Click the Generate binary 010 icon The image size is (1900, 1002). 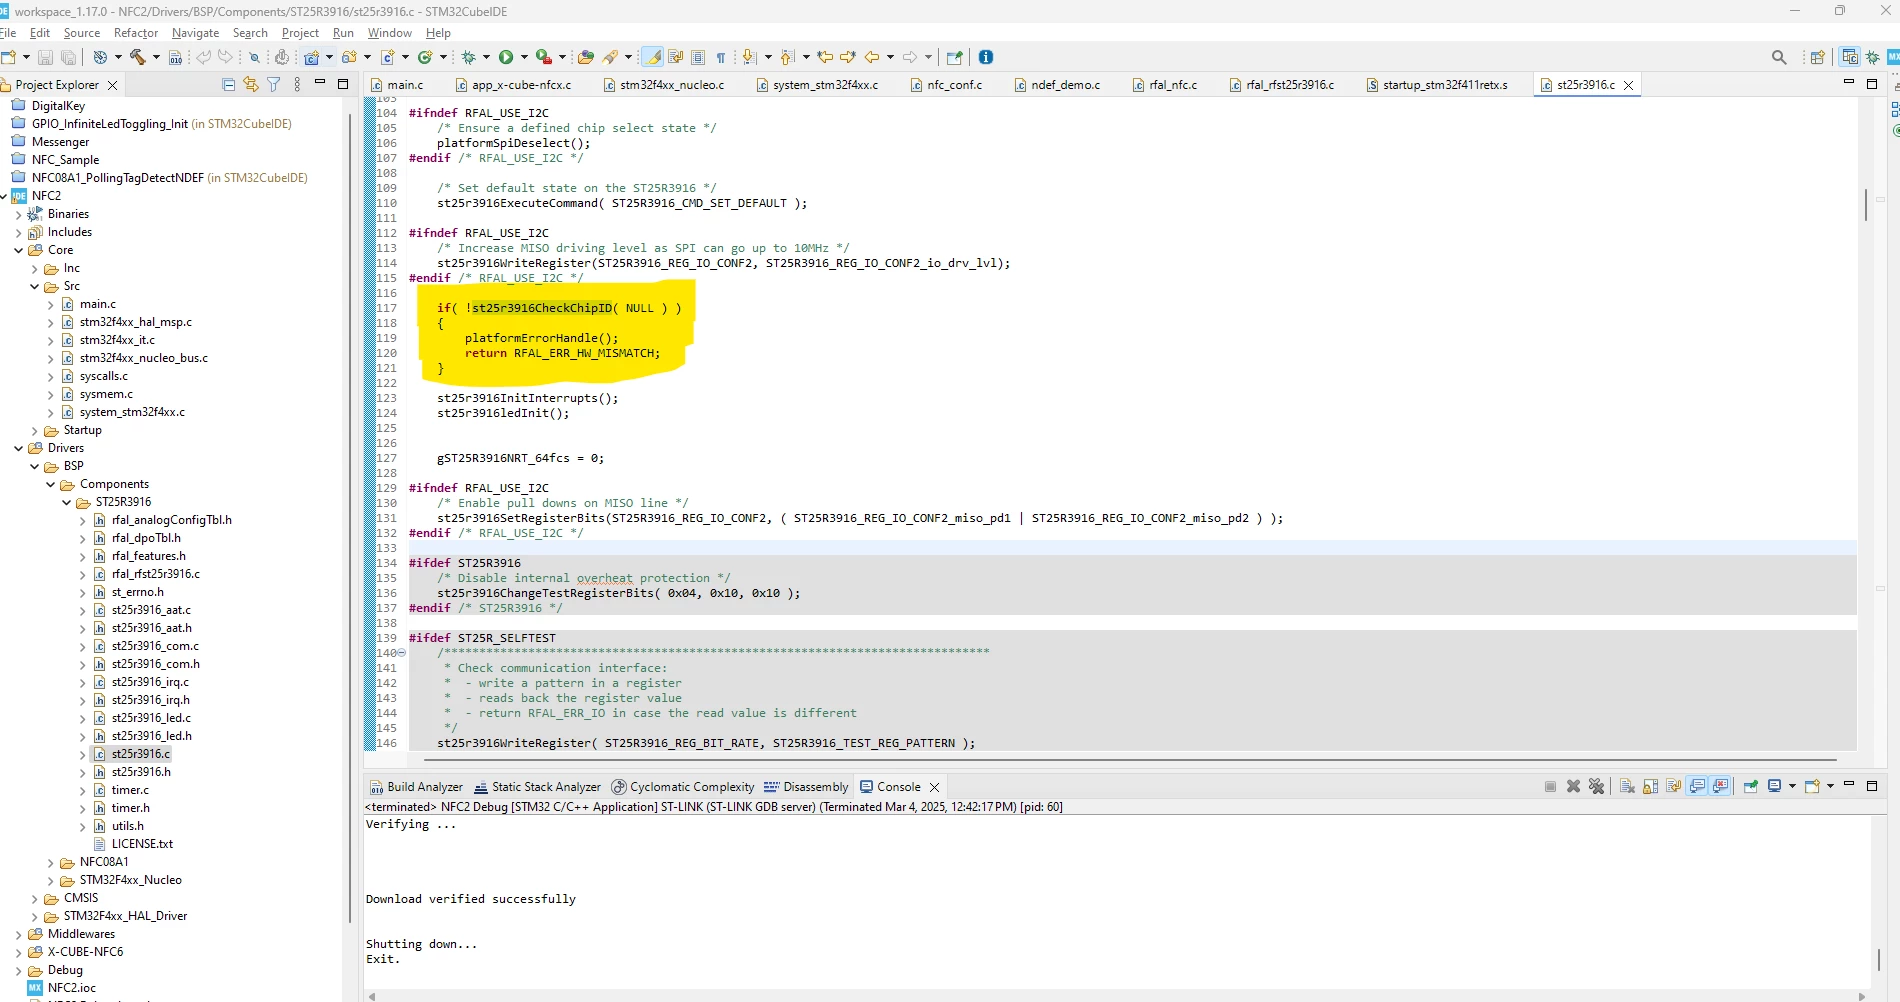(175, 57)
